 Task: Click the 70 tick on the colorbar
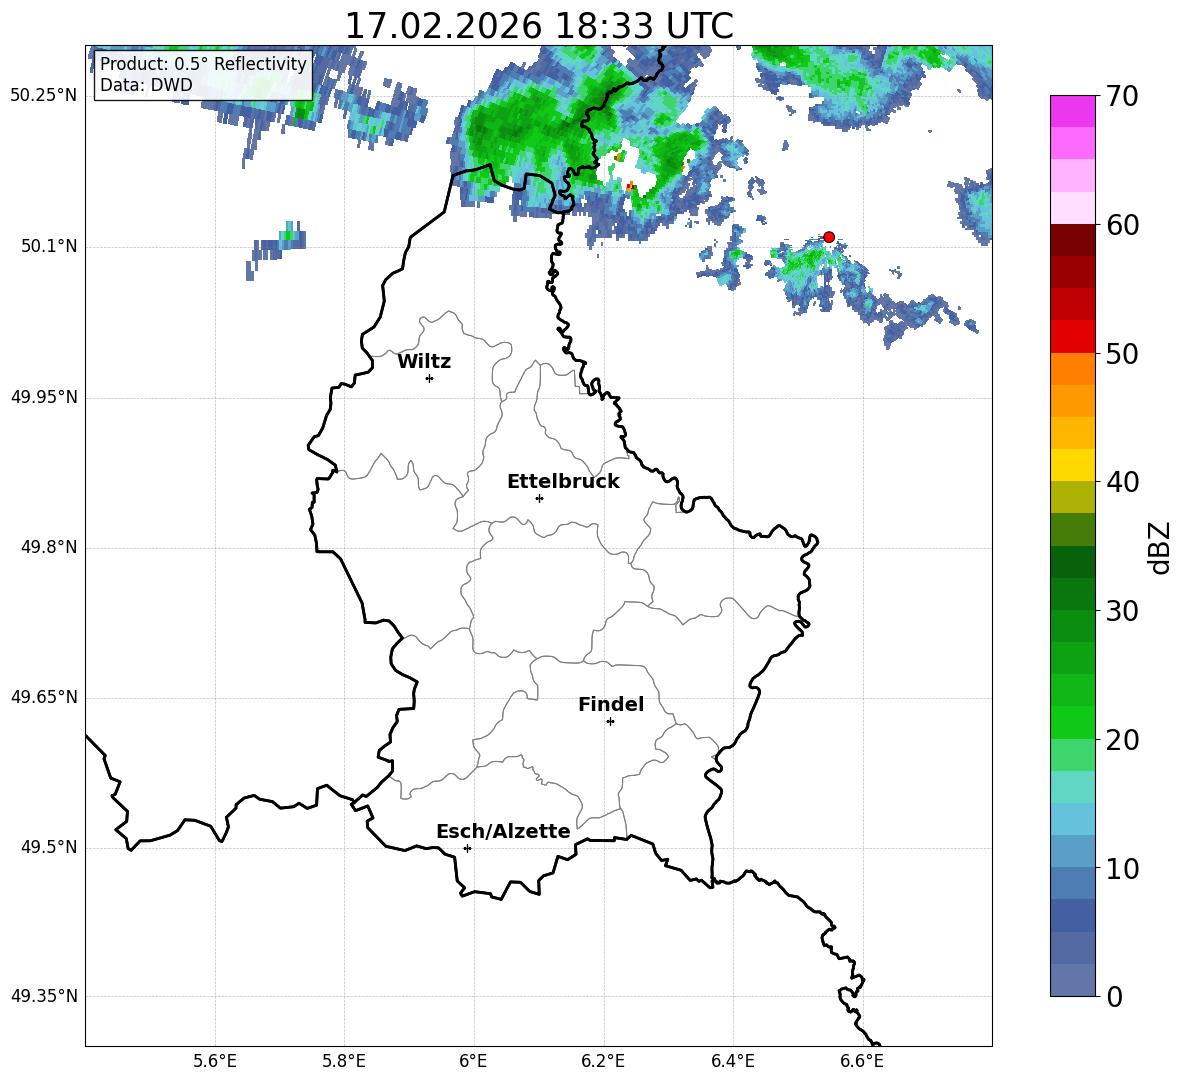(x=1122, y=96)
